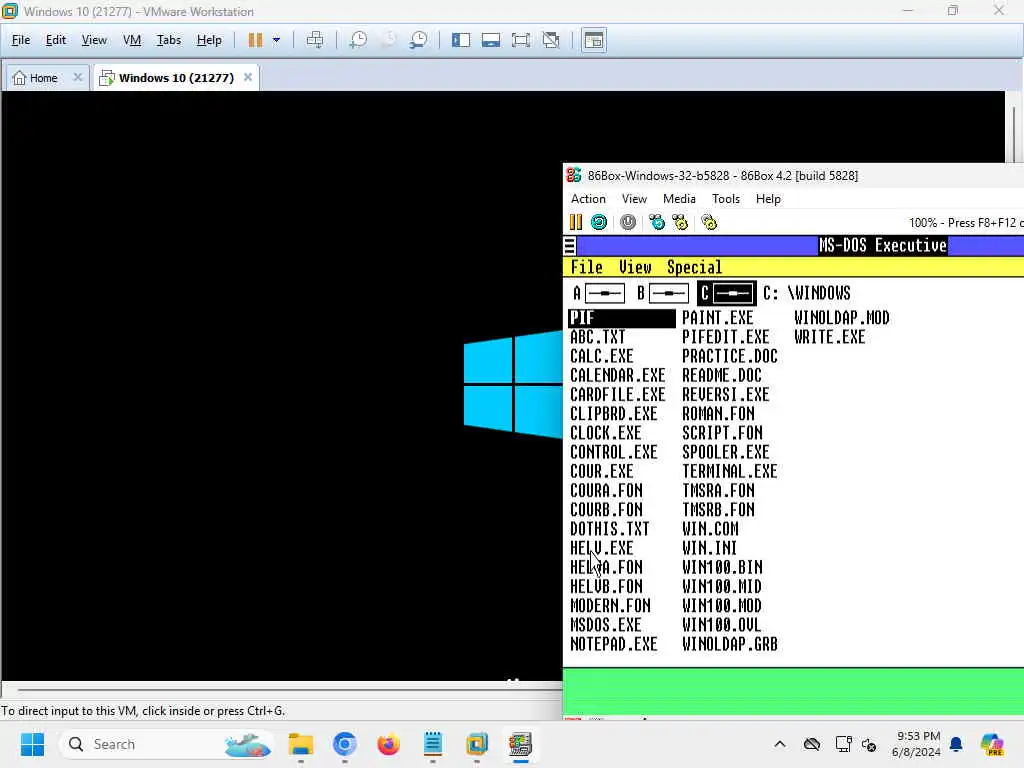Open 86Box Help menu
Image resolution: width=1024 pixels, height=768 pixels.
768,199
